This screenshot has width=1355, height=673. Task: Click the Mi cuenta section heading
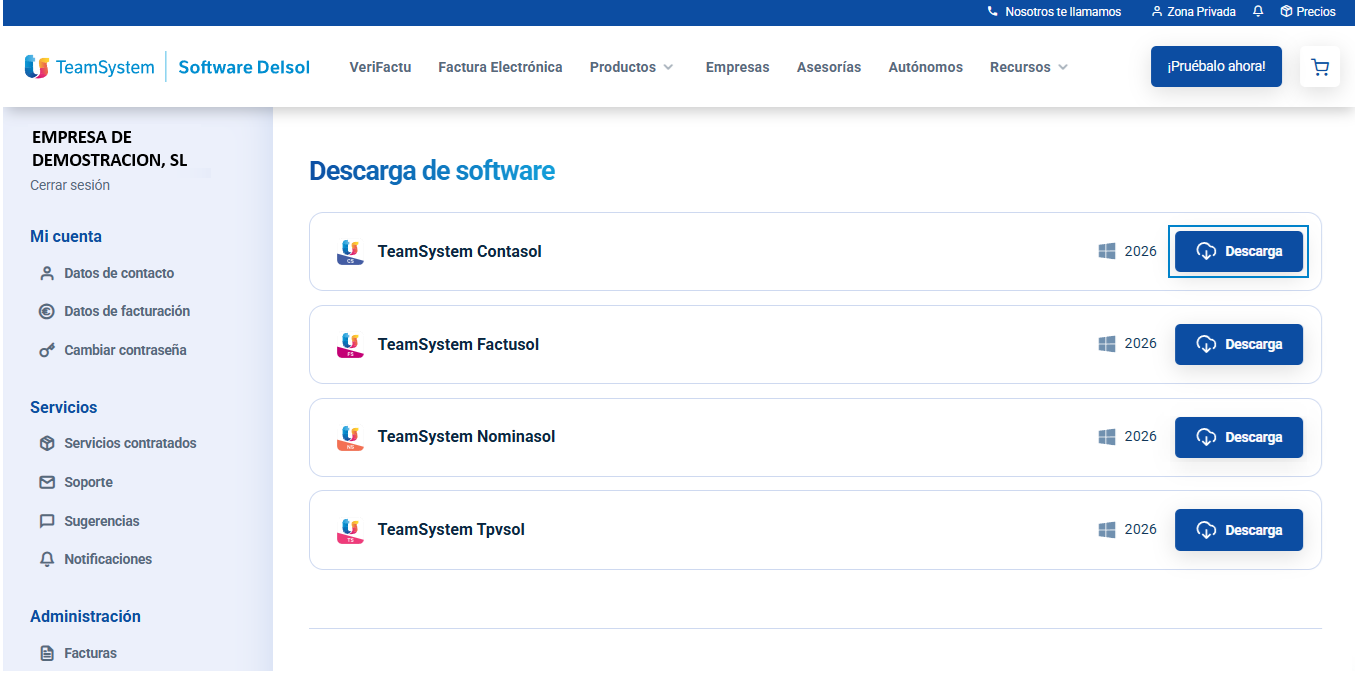click(x=66, y=236)
